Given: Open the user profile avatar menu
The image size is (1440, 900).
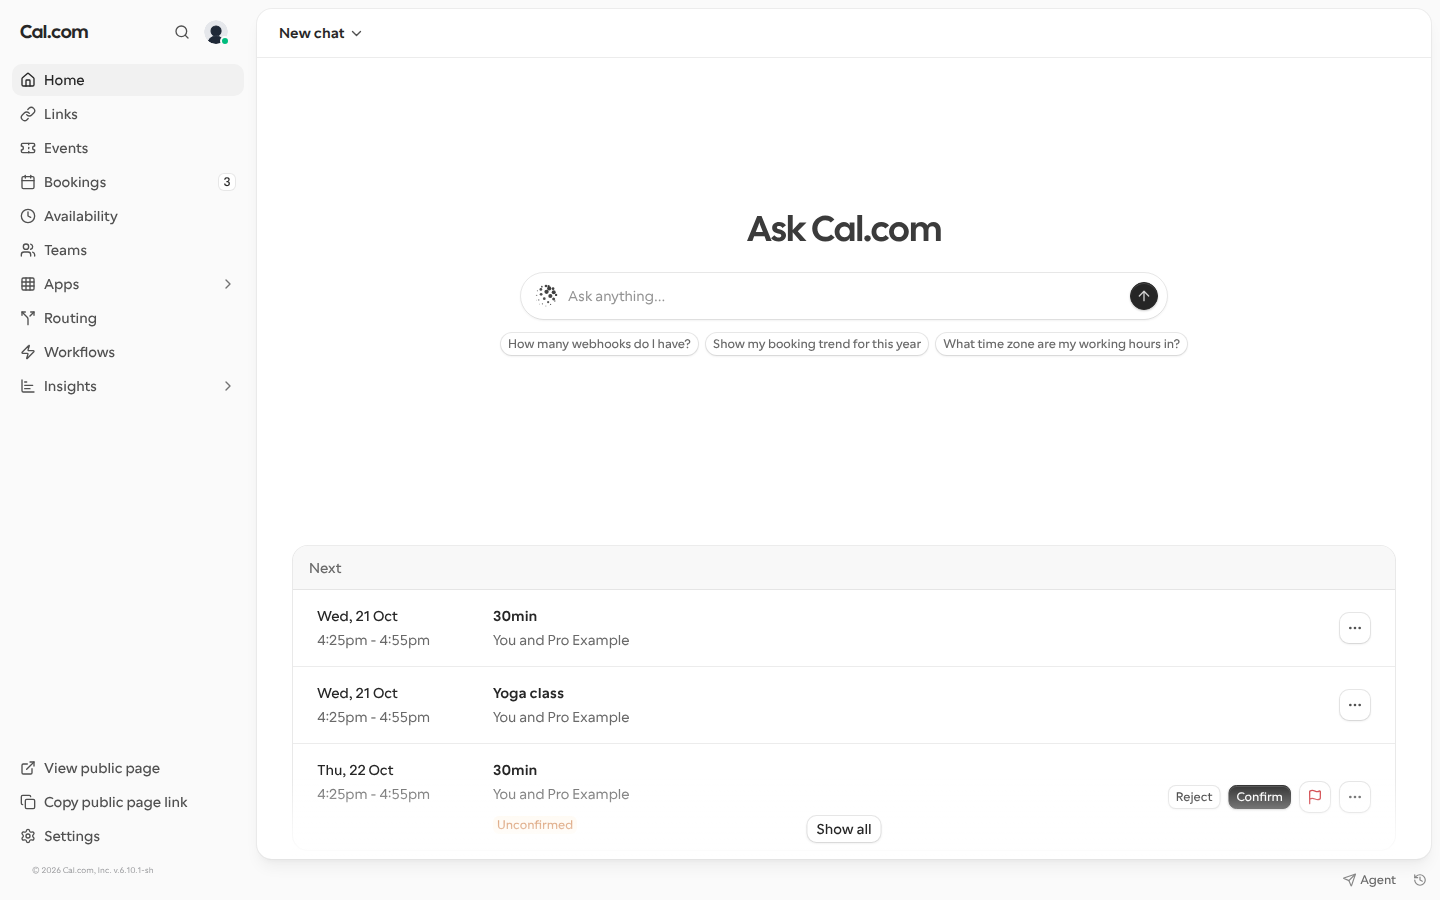Looking at the screenshot, I should pyautogui.click(x=216, y=33).
